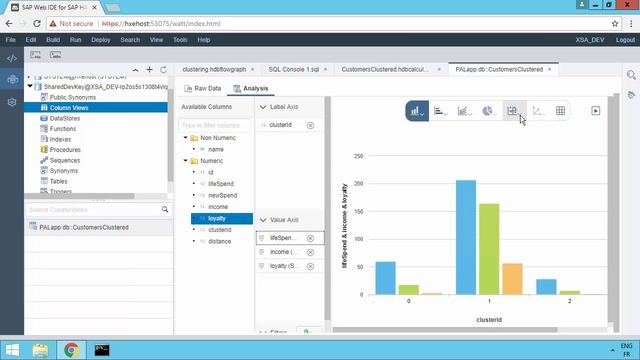Open the database explorer sidebar icon
Screen dimensions: 640x360
point(12,80)
